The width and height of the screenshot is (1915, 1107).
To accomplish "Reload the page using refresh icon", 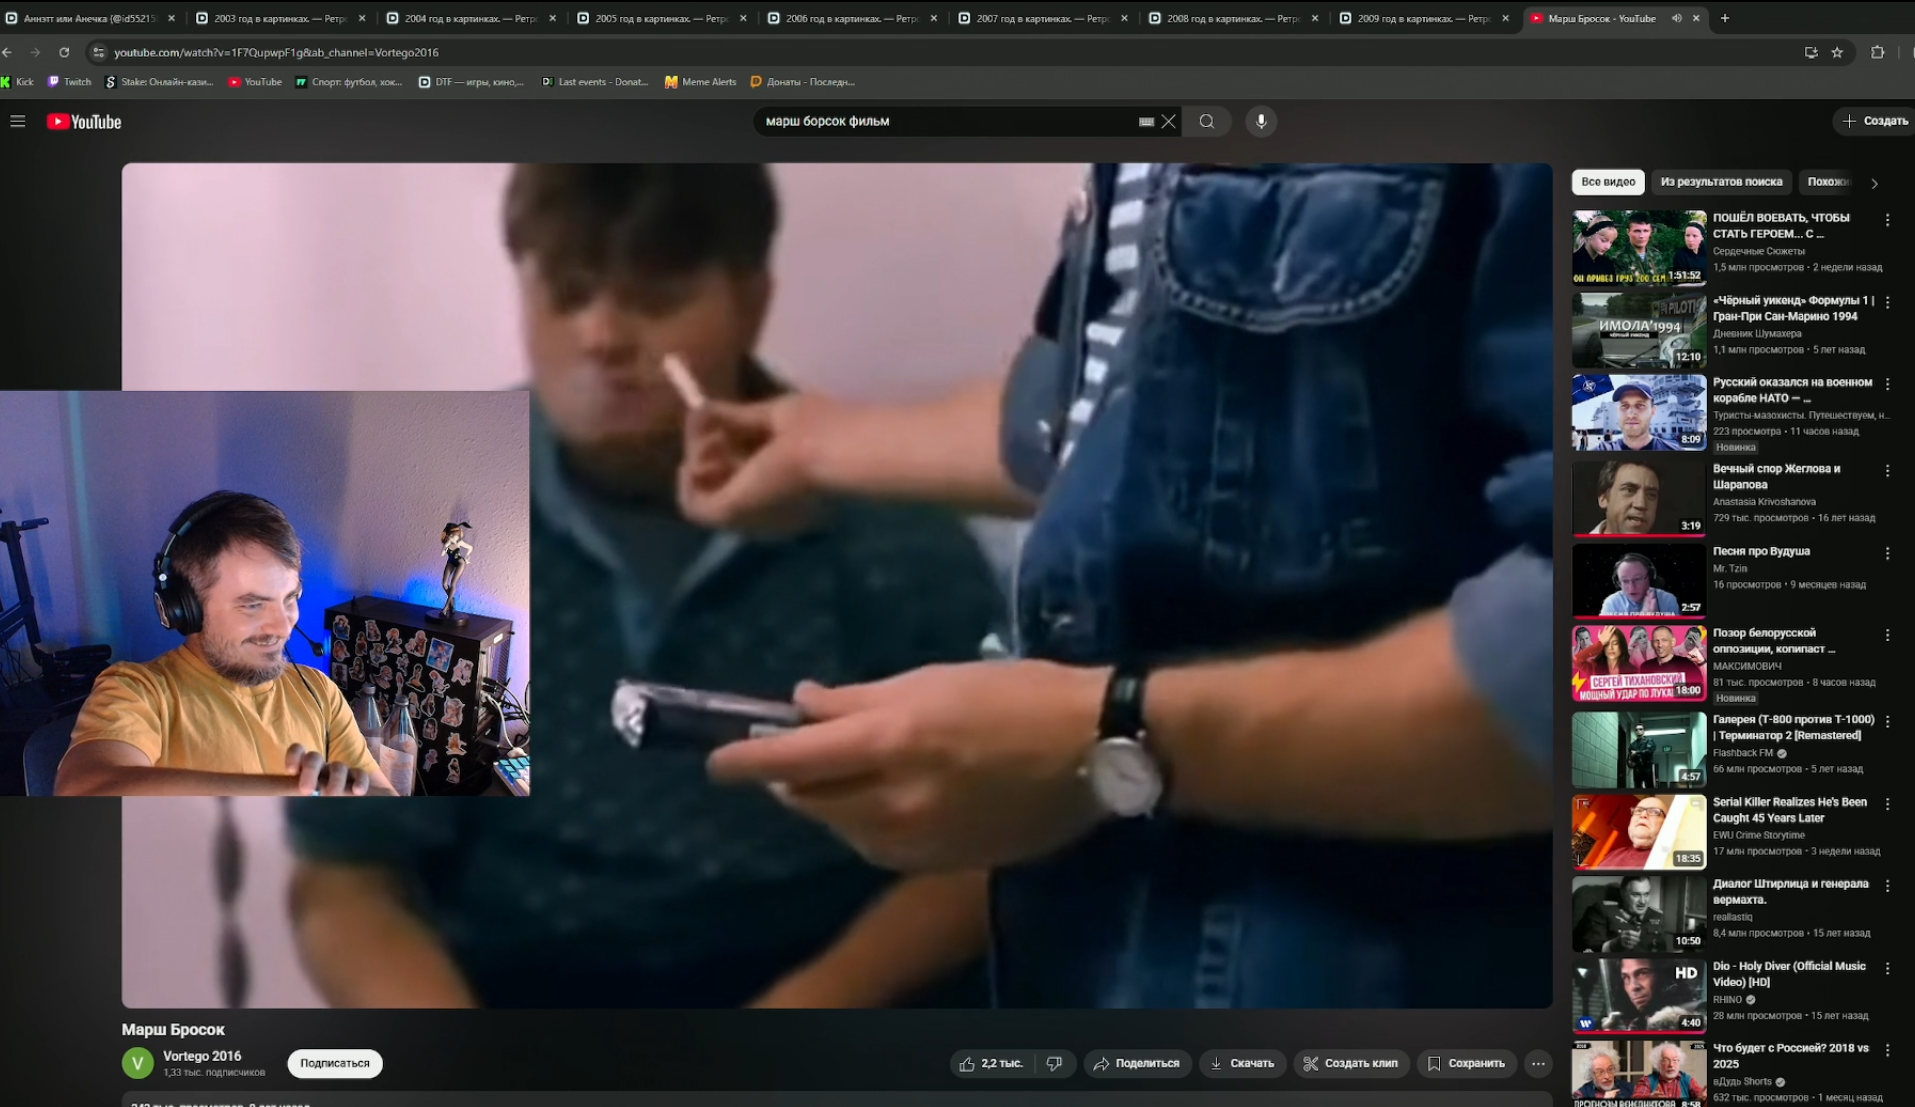I will click(x=64, y=52).
